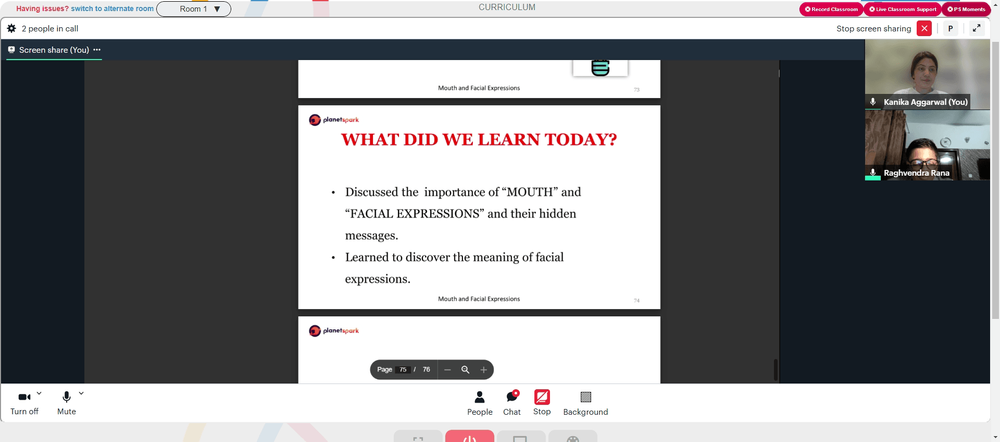Click 'Having issues?' text
This screenshot has height=442, width=1000.
pyautogui.click(x=42, y=9)
